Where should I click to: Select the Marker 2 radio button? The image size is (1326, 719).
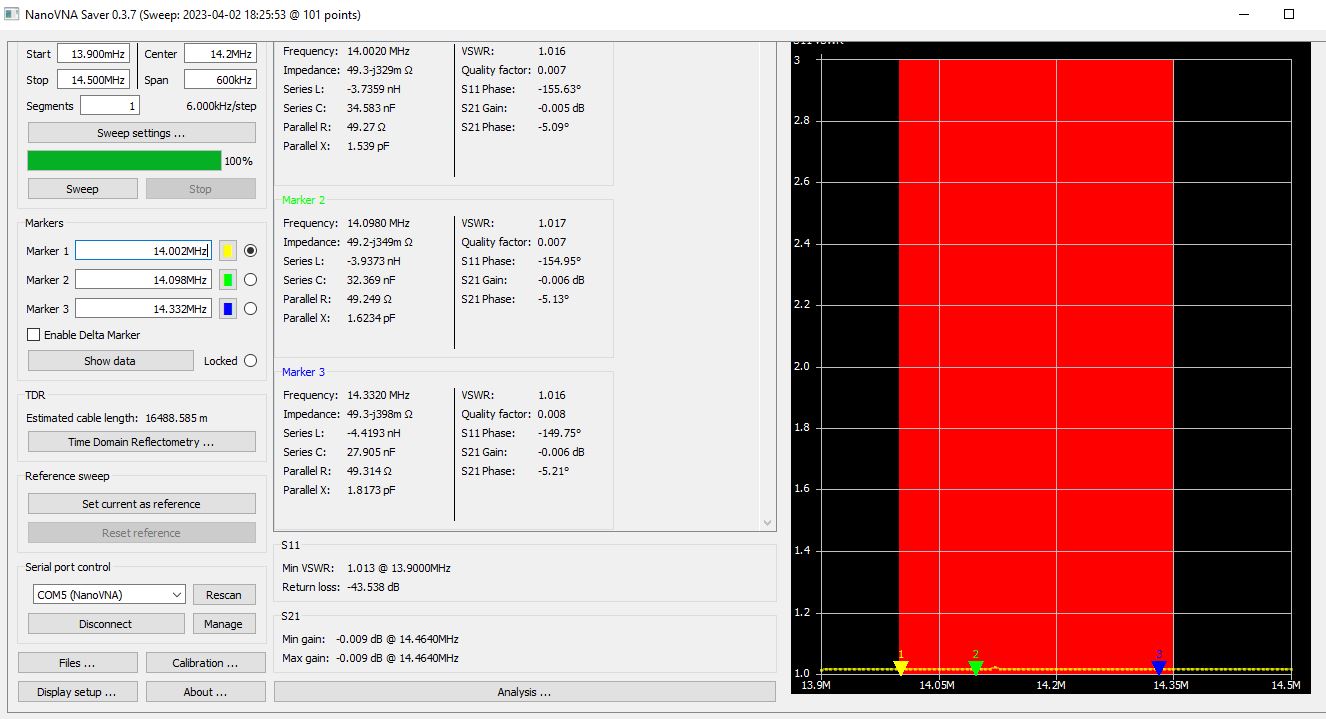pos(250,280)
